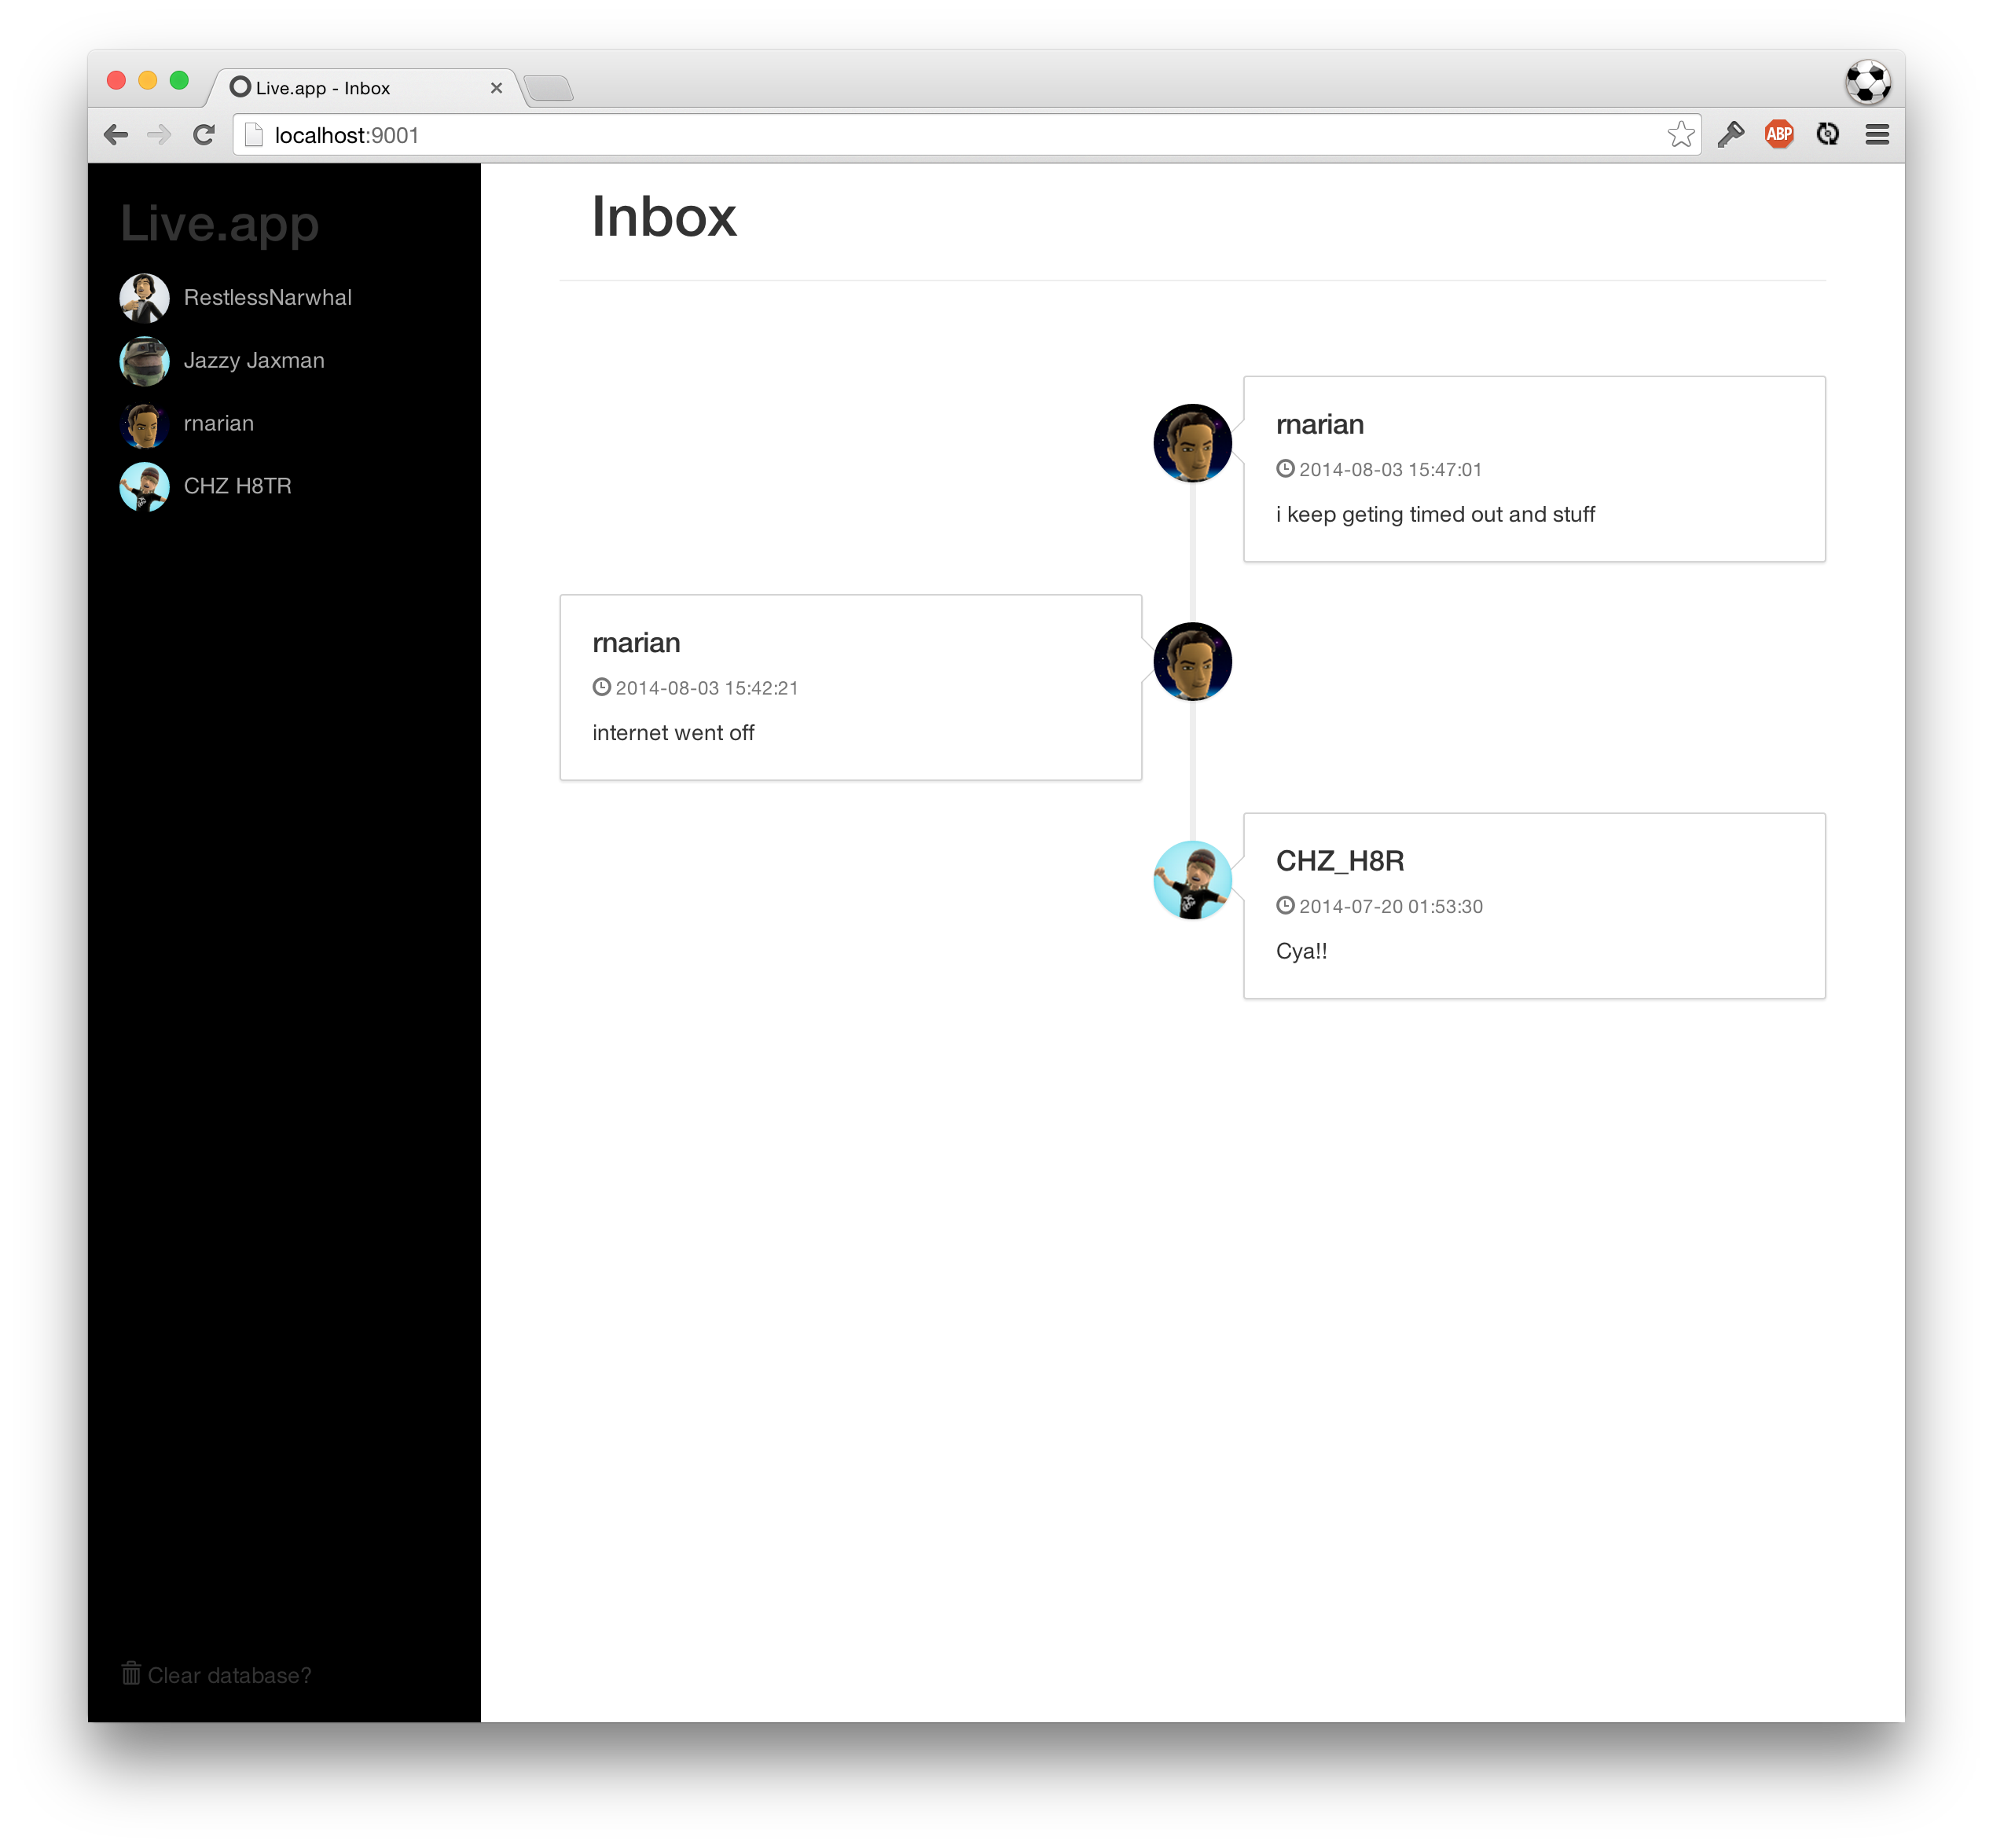Click the soccer ball profile icon
Image resolution: width=1993 pixels, height=1848 pixels.
(1866, 82)
